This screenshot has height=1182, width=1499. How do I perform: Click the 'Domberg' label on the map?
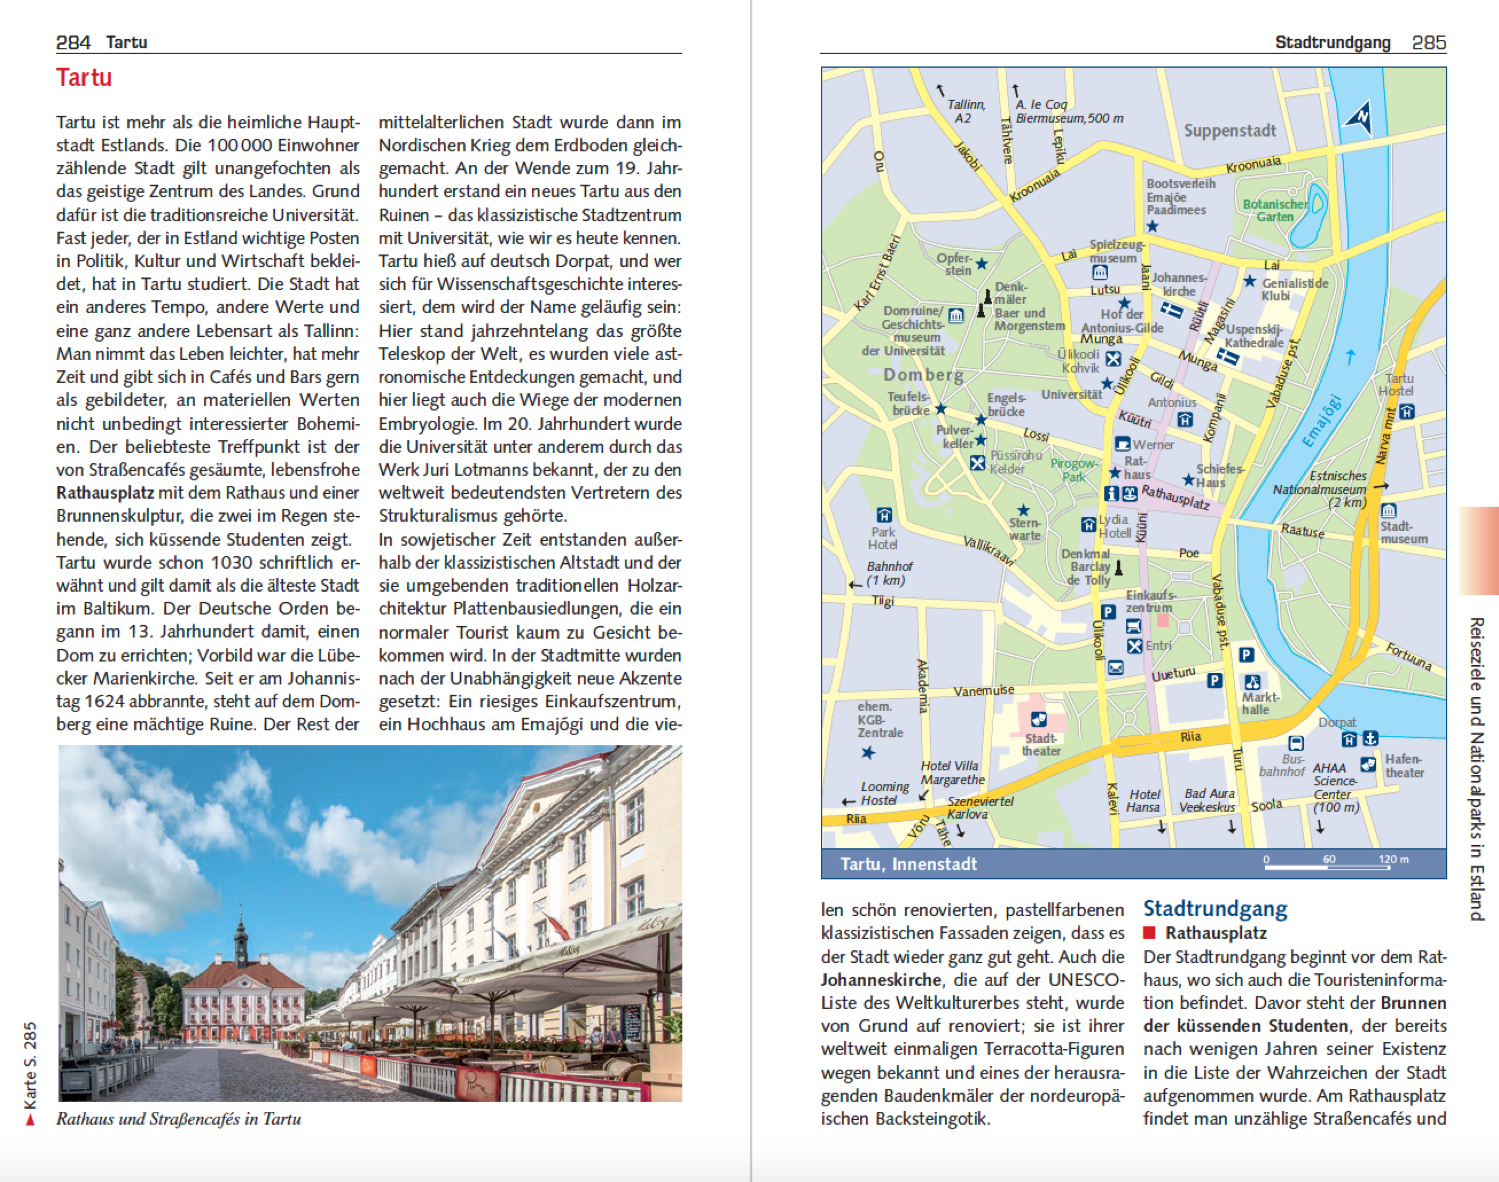[x=923, y=375]
